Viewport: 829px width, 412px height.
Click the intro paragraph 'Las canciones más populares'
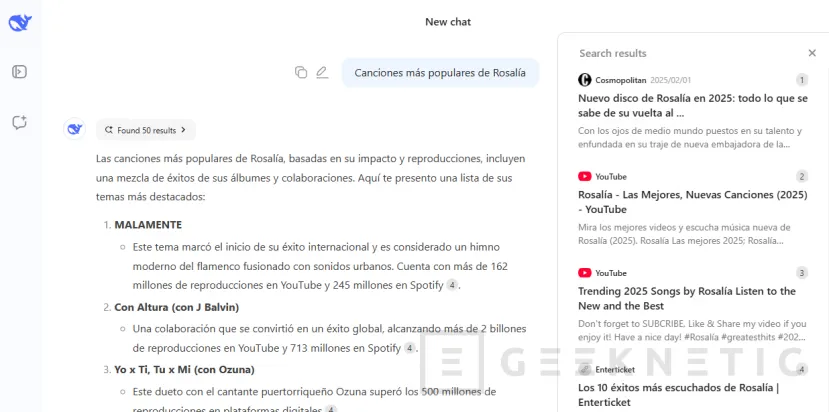(x=311, y=178)
